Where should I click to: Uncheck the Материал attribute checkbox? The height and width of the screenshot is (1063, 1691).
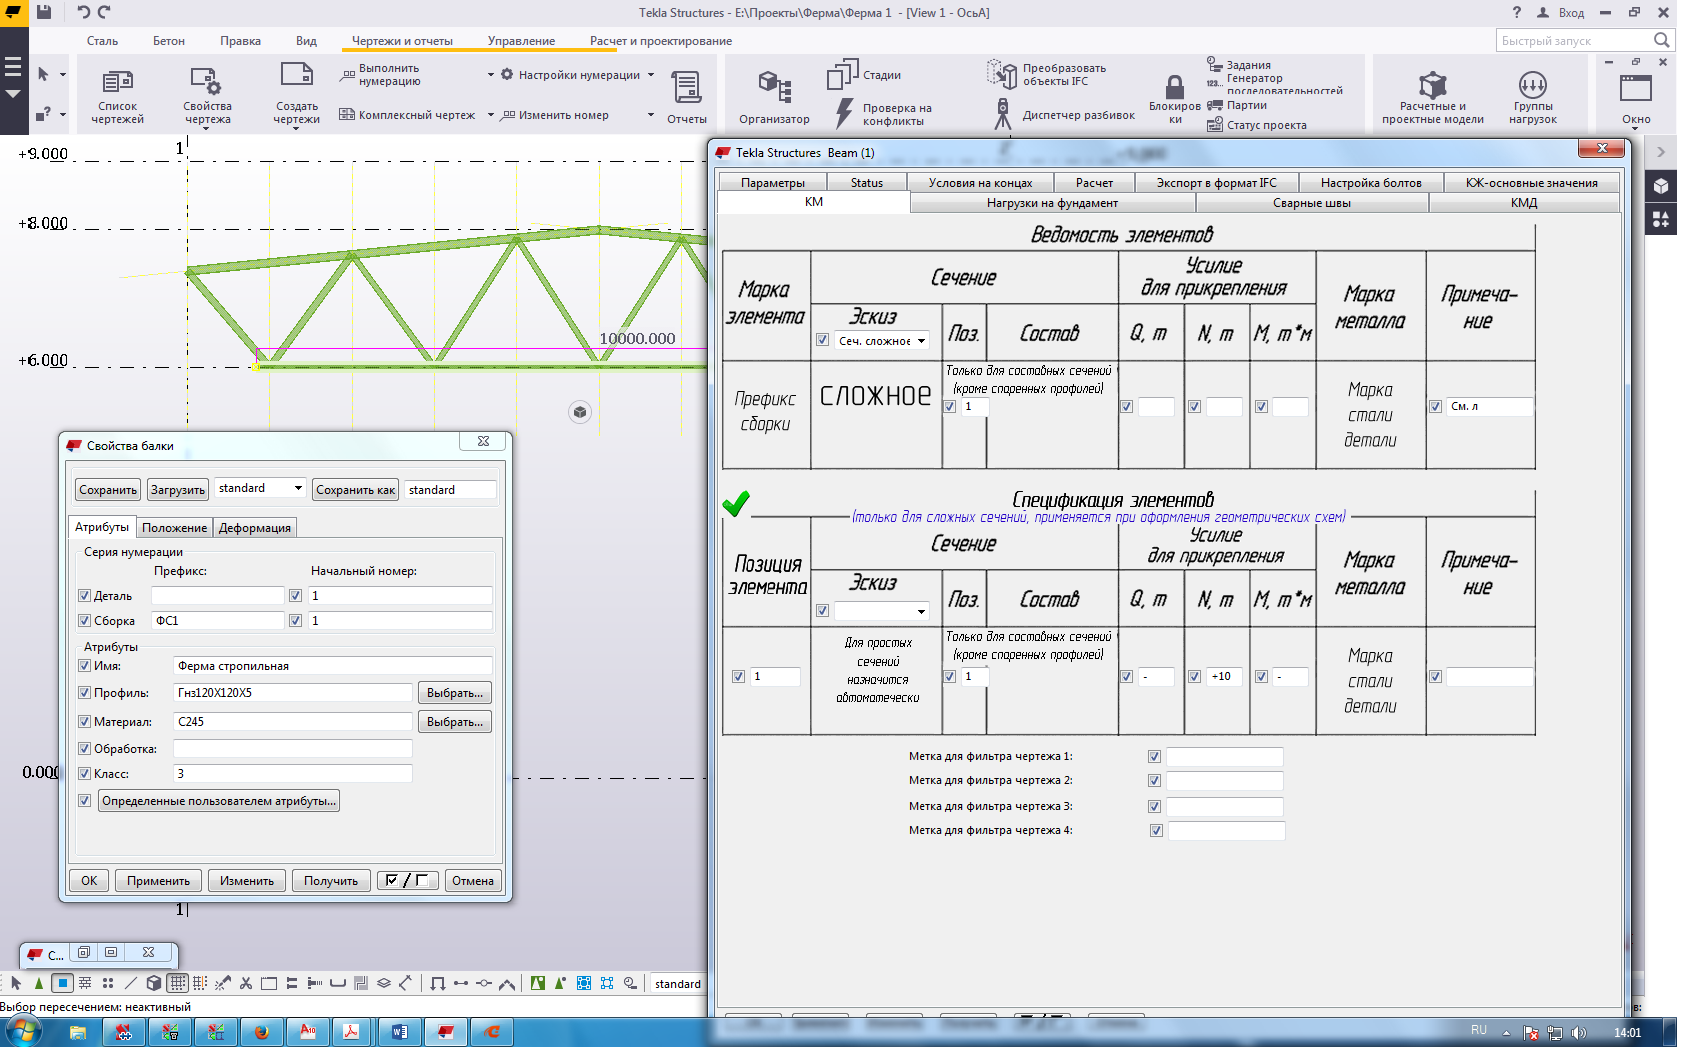pyautogui.click(x=85, y=721)
